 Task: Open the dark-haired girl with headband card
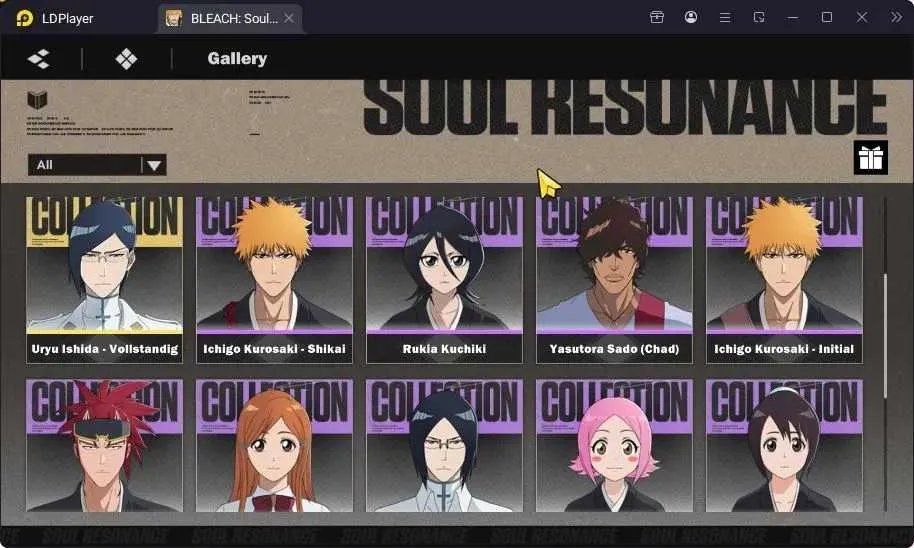tap(785, 446)
